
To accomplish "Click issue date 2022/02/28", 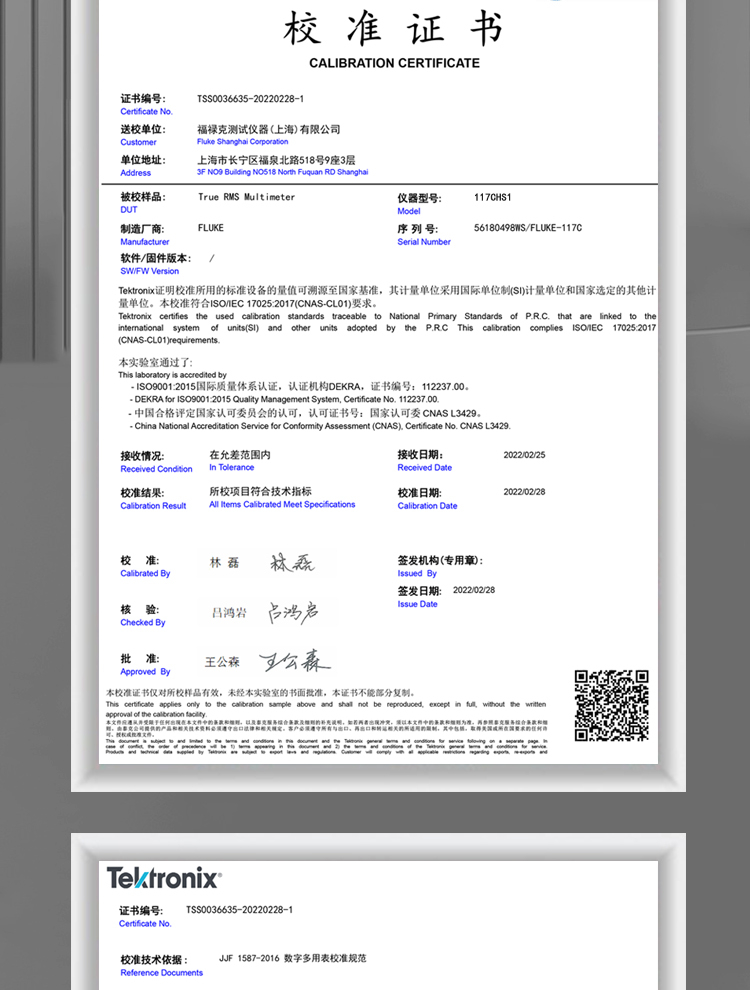I will [x=474, y=590].
